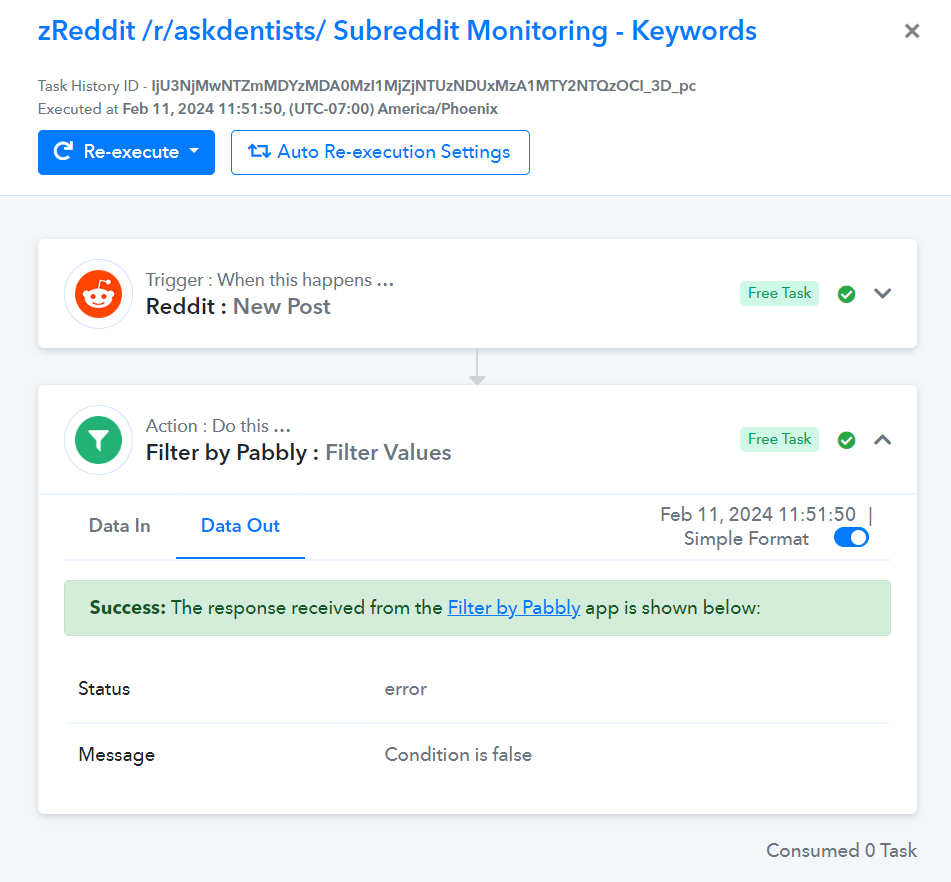Viewport: 951px width, 882px height.
Task: Click the loop icon in Auto Re-execution Settings
Action: point(259,151)
